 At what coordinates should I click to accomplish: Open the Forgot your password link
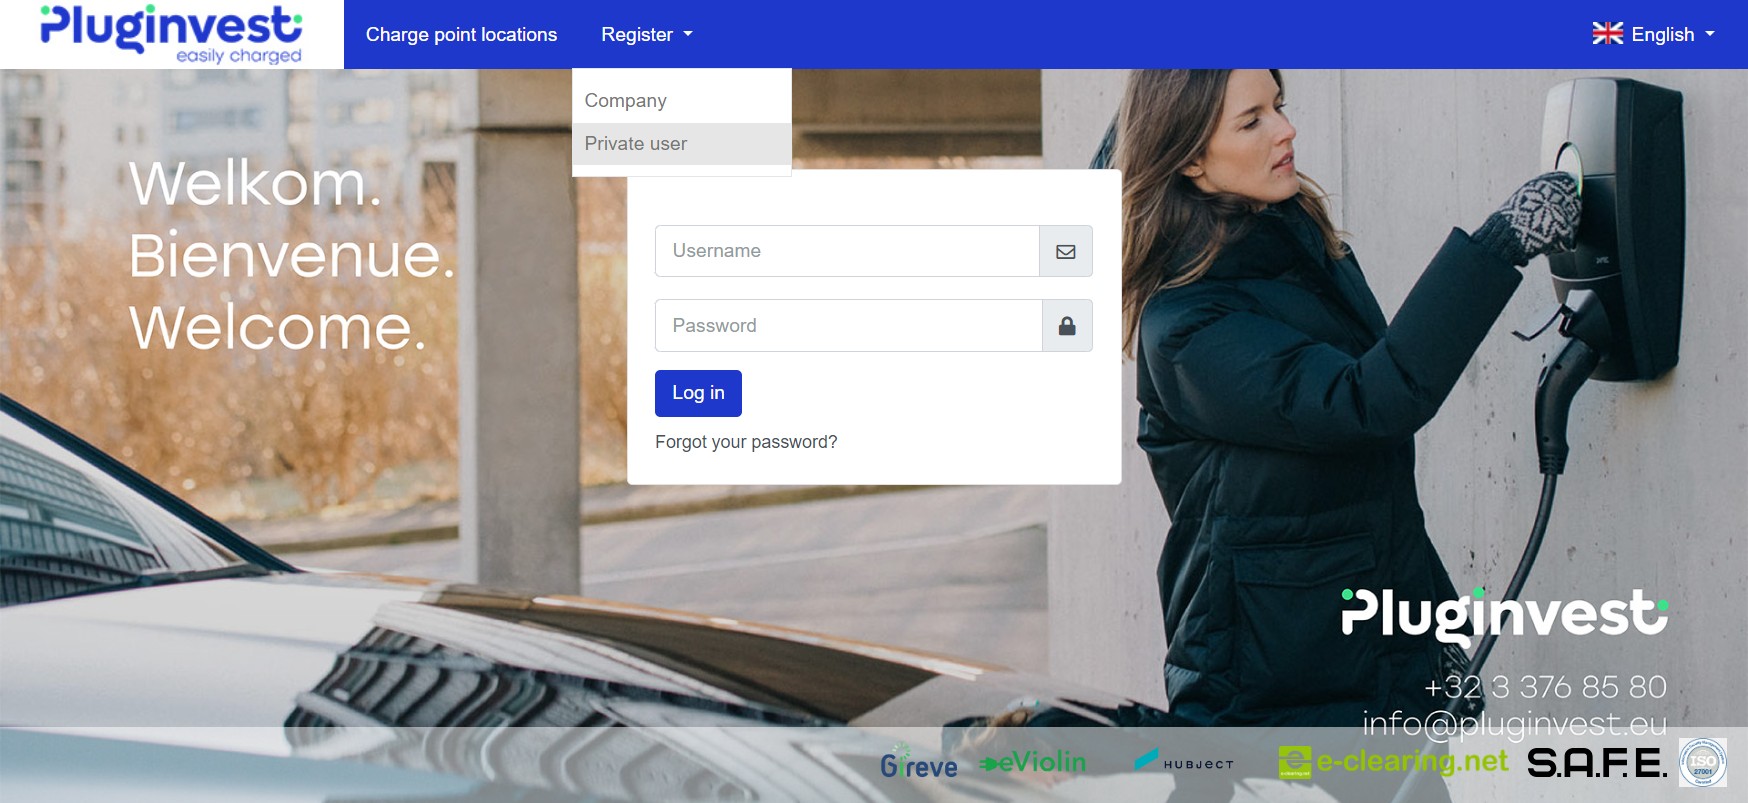746,442
